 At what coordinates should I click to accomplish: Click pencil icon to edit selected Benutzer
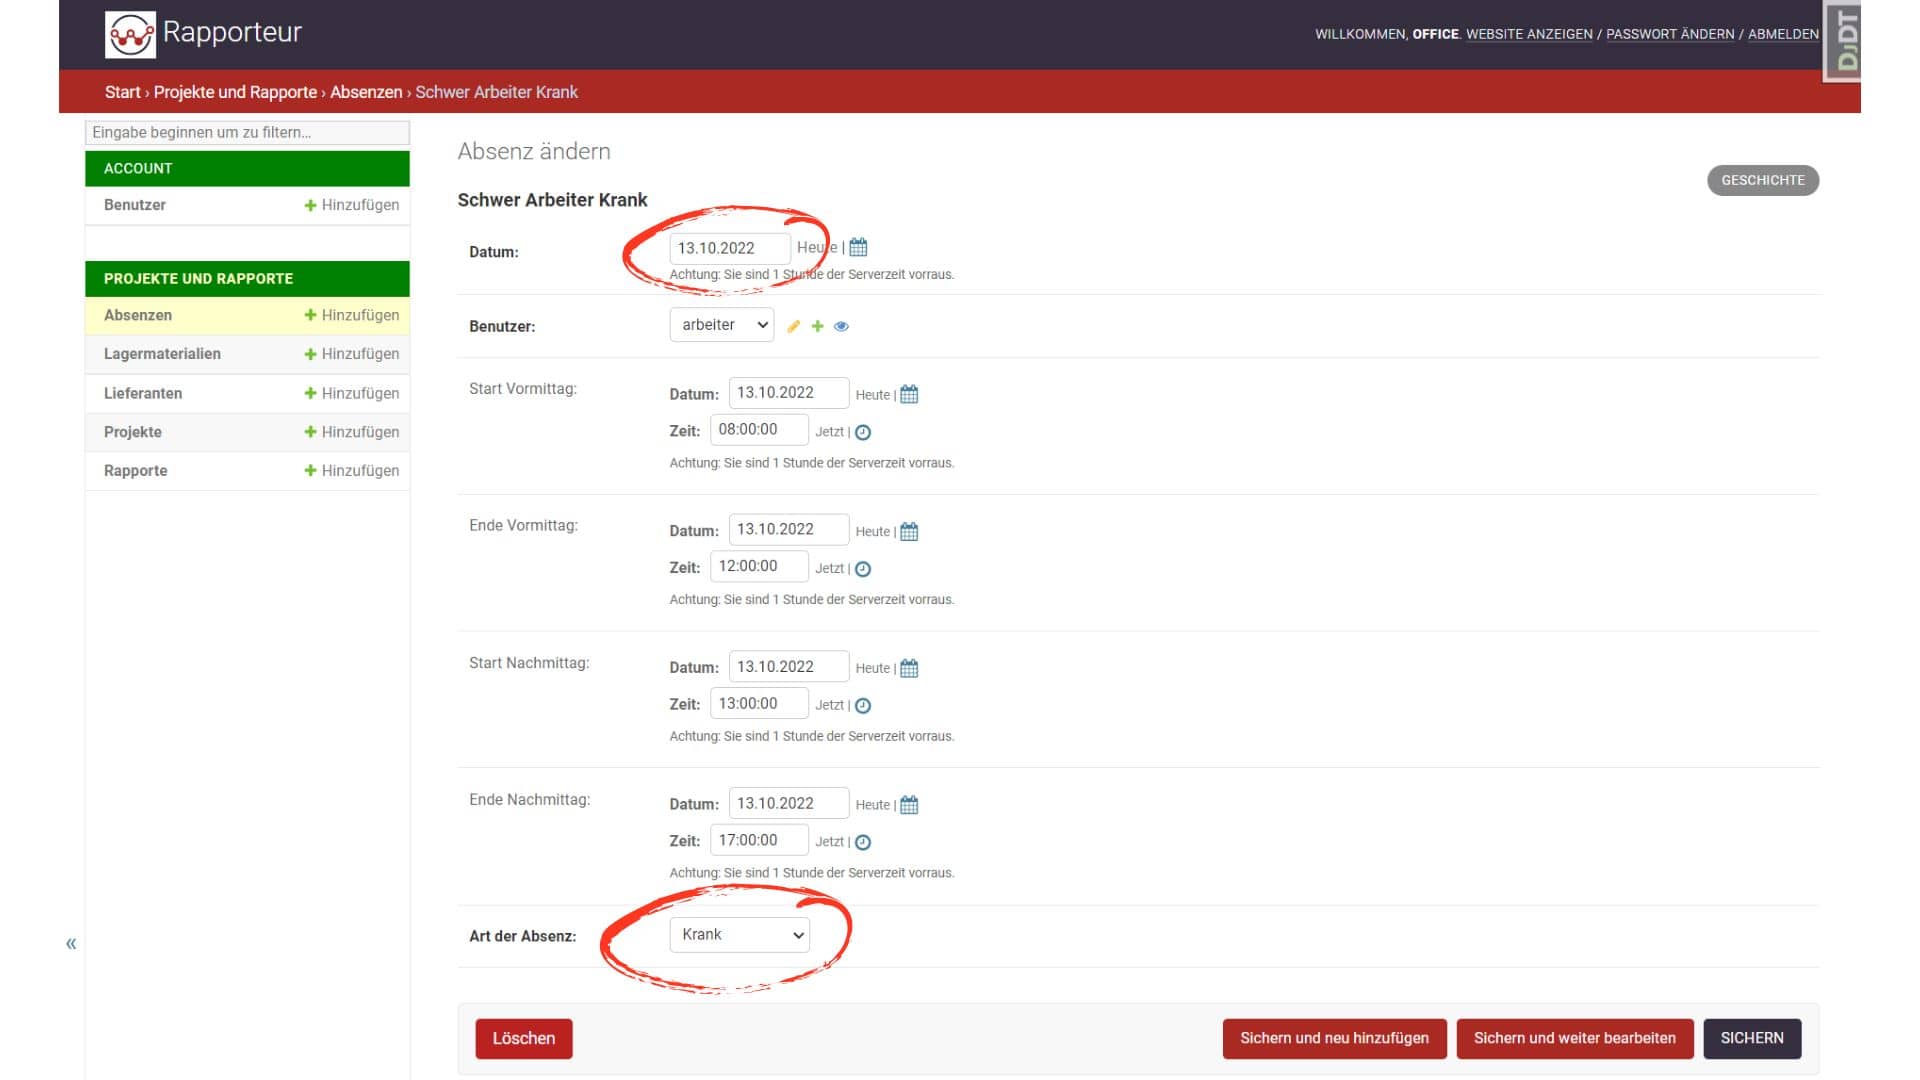coord(793,326)
